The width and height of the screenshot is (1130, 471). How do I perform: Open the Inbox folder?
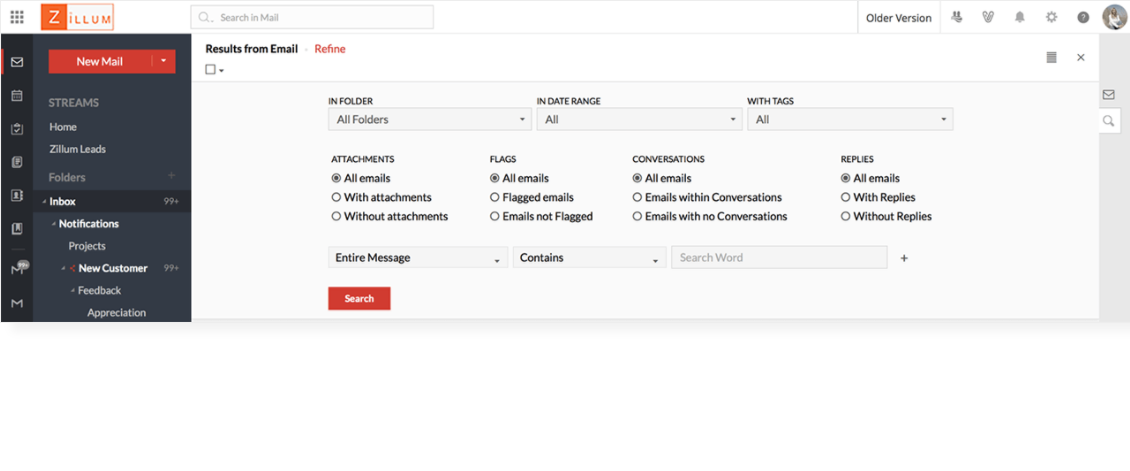(62, 201)
